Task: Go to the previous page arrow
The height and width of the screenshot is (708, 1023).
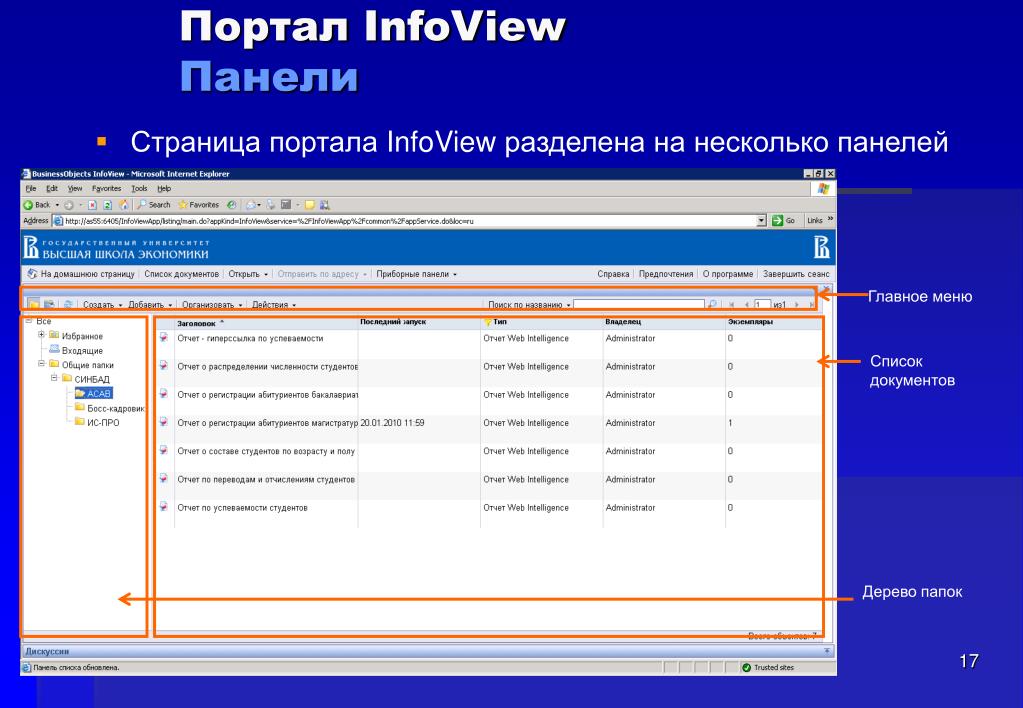Action: click(746, 305)
